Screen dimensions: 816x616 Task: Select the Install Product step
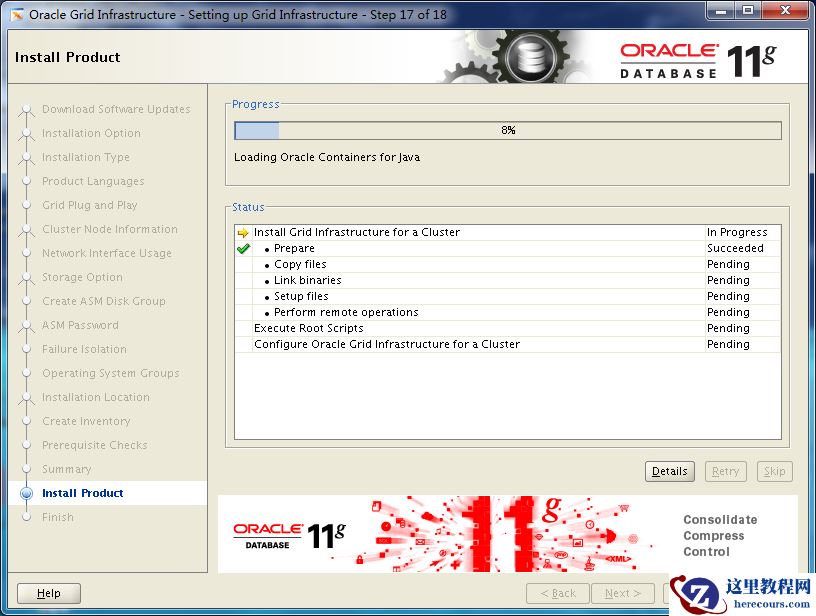coord(83,493)
